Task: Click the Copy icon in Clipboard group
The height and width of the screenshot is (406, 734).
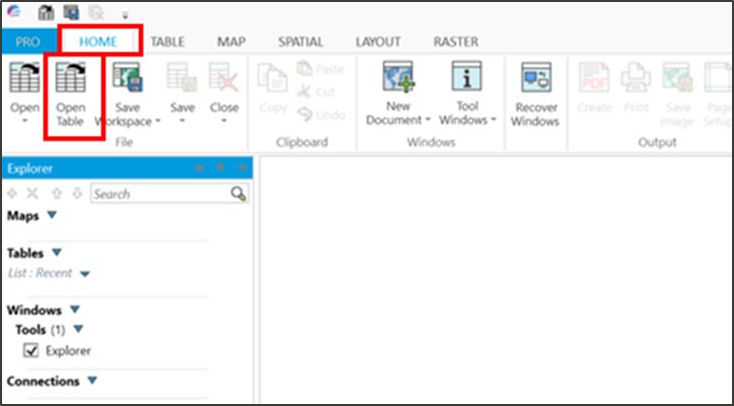Action: [272, 78]
